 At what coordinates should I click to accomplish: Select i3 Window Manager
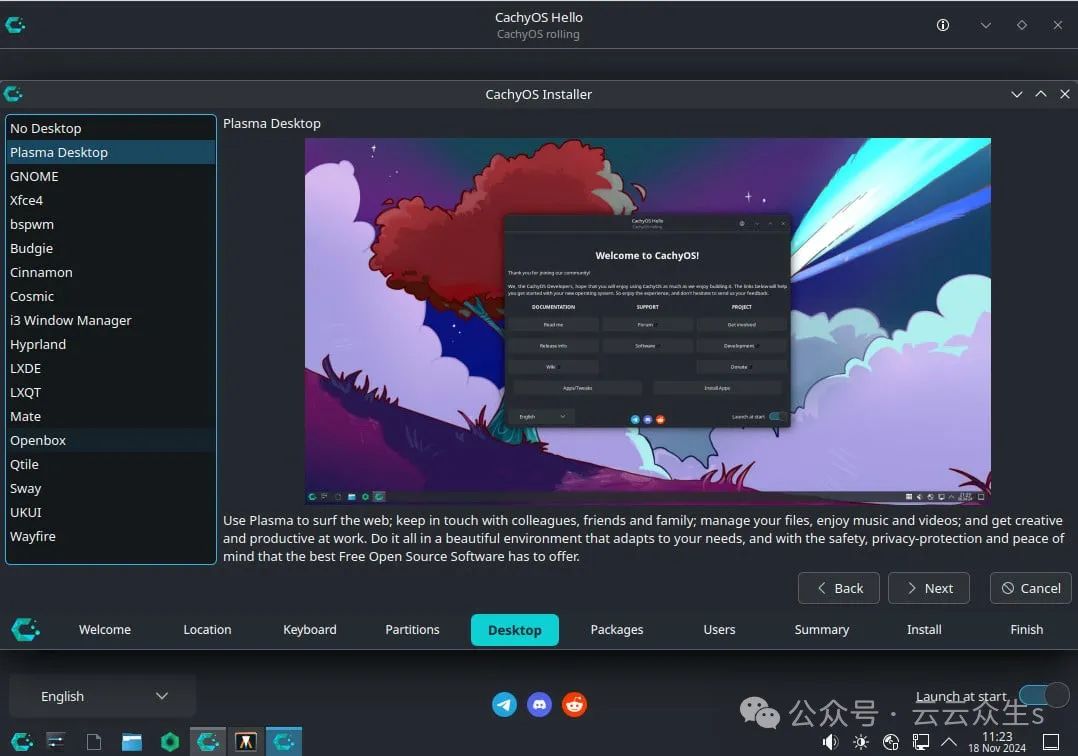(111, 321)
